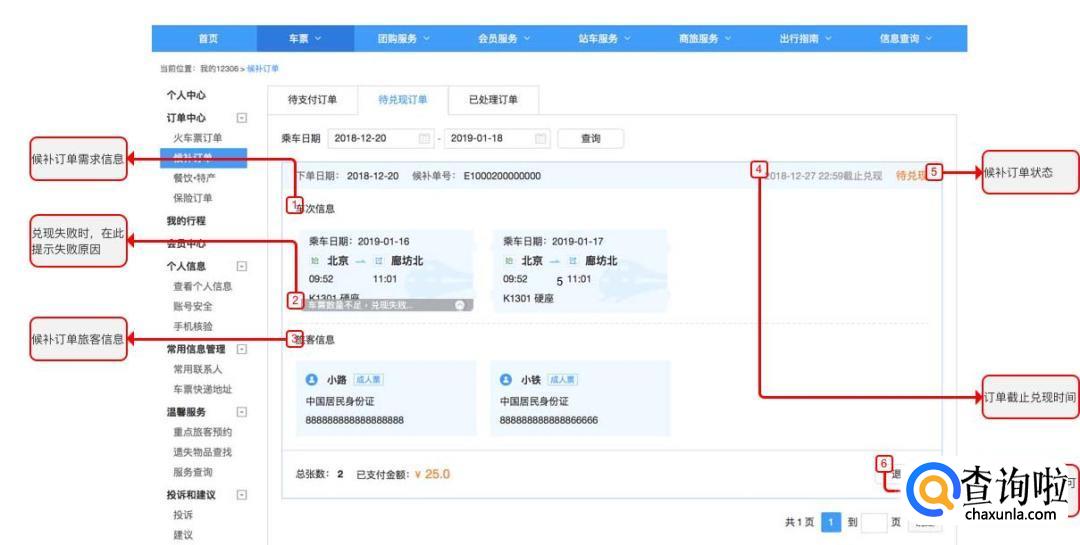The image size is (1080, 545).
Task: Select the ticket card dated 2019-01-17
Action: coord(581,271)
